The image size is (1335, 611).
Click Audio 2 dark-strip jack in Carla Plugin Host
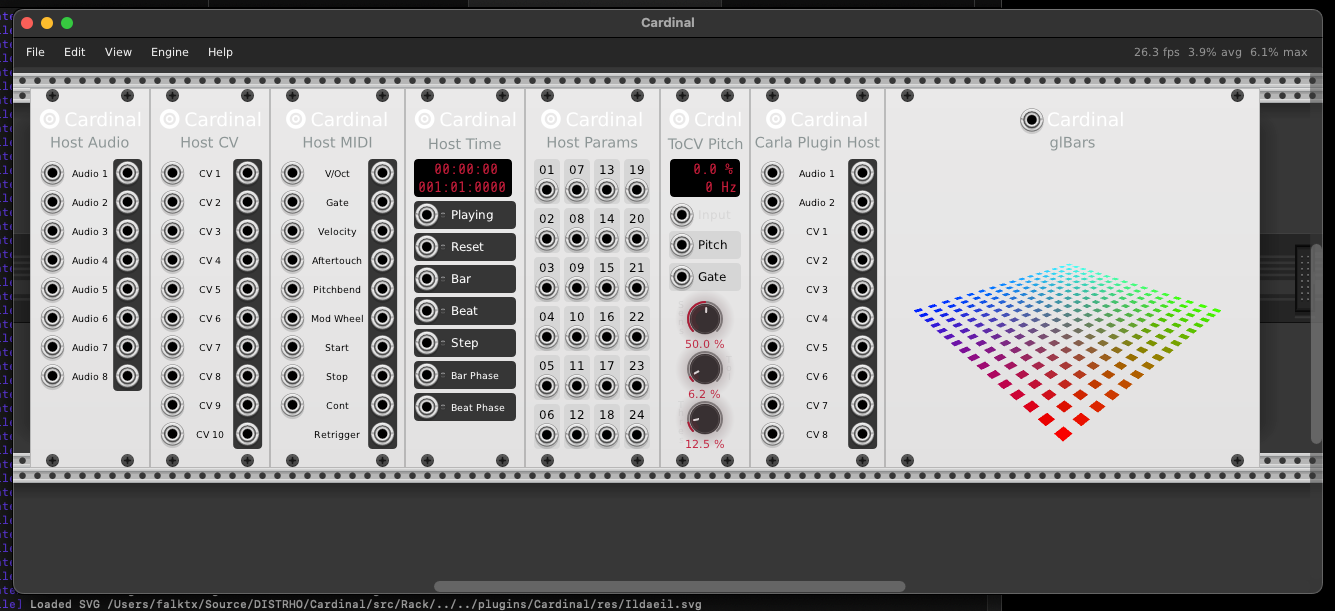862,202
